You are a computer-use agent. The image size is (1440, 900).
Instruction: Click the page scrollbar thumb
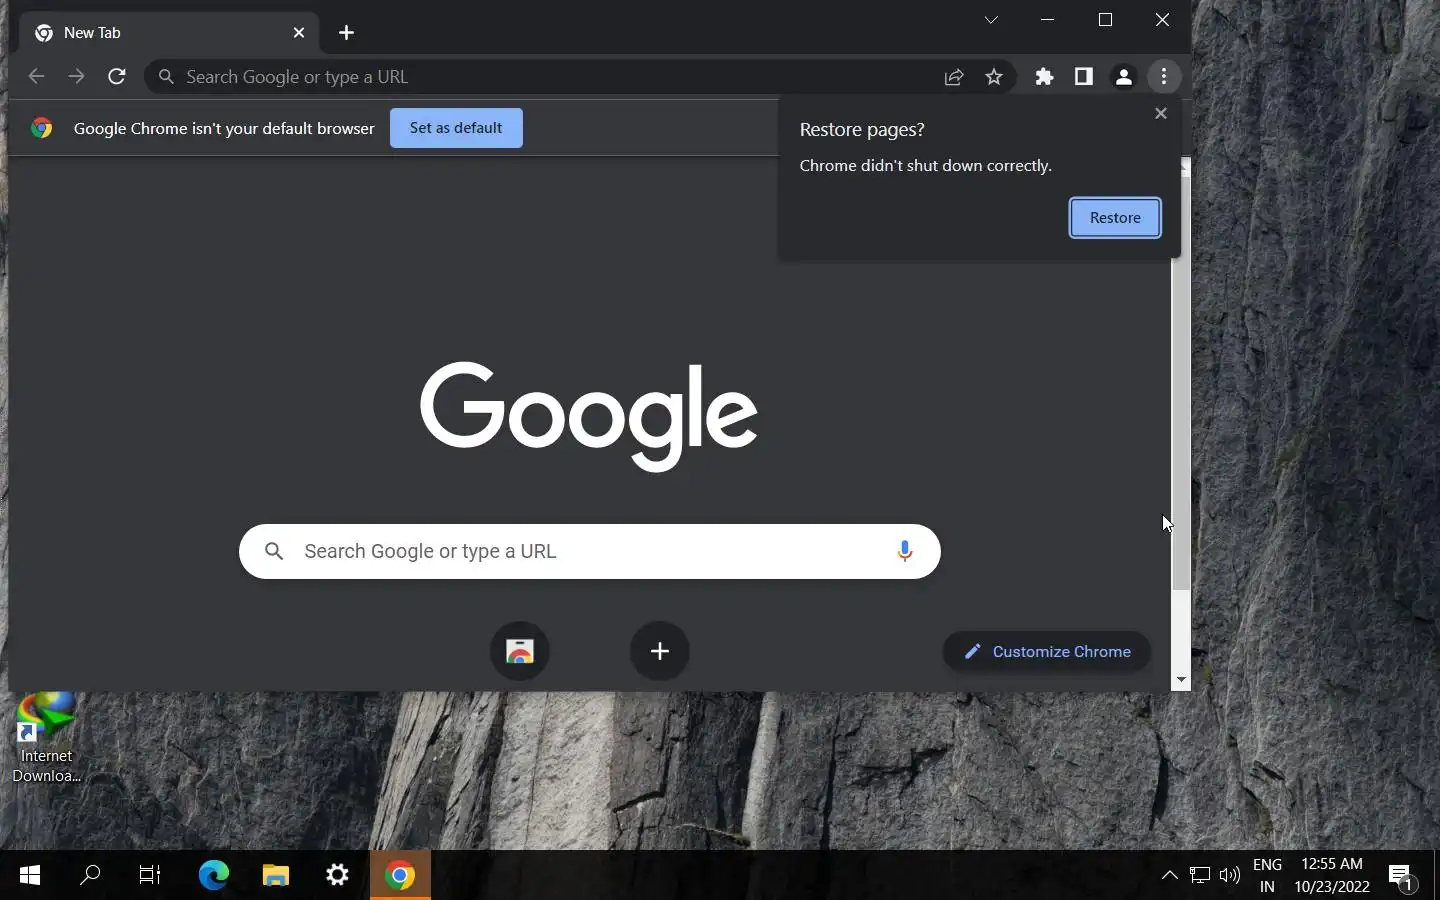[x=1181, y=383]
